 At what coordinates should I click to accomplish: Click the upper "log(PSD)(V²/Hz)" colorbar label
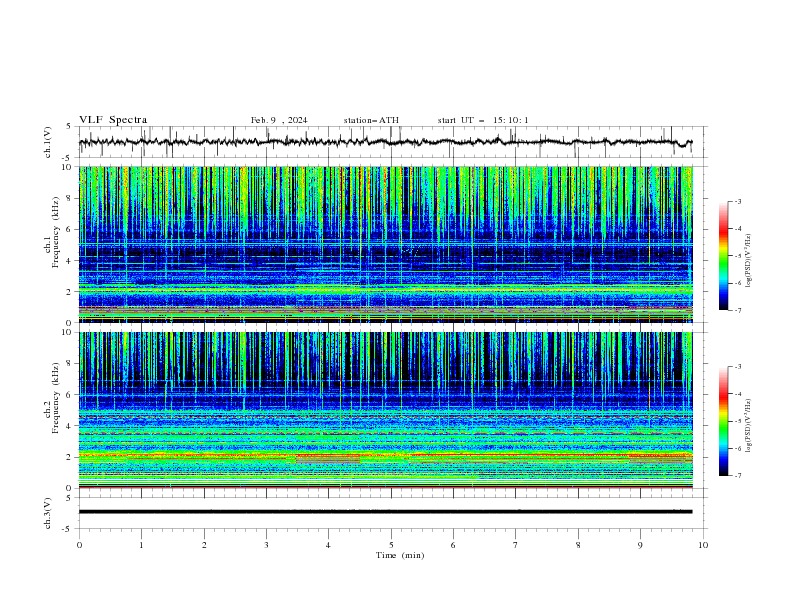click(749, 261)
